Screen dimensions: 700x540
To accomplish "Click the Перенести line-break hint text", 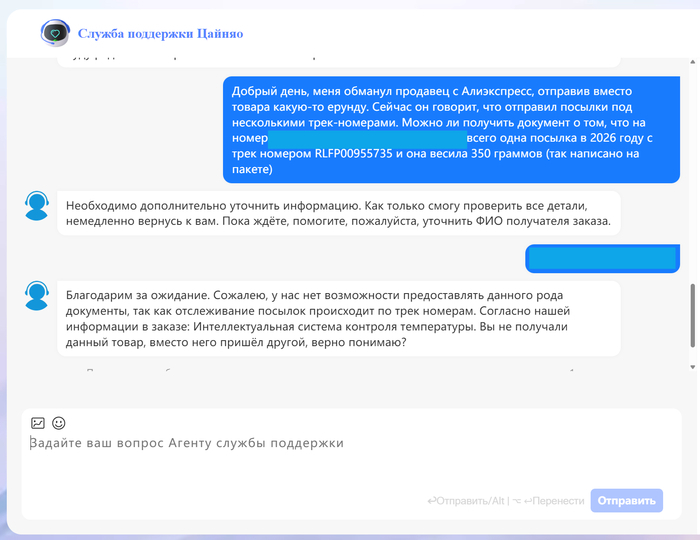I will click(x=548, y=500).
